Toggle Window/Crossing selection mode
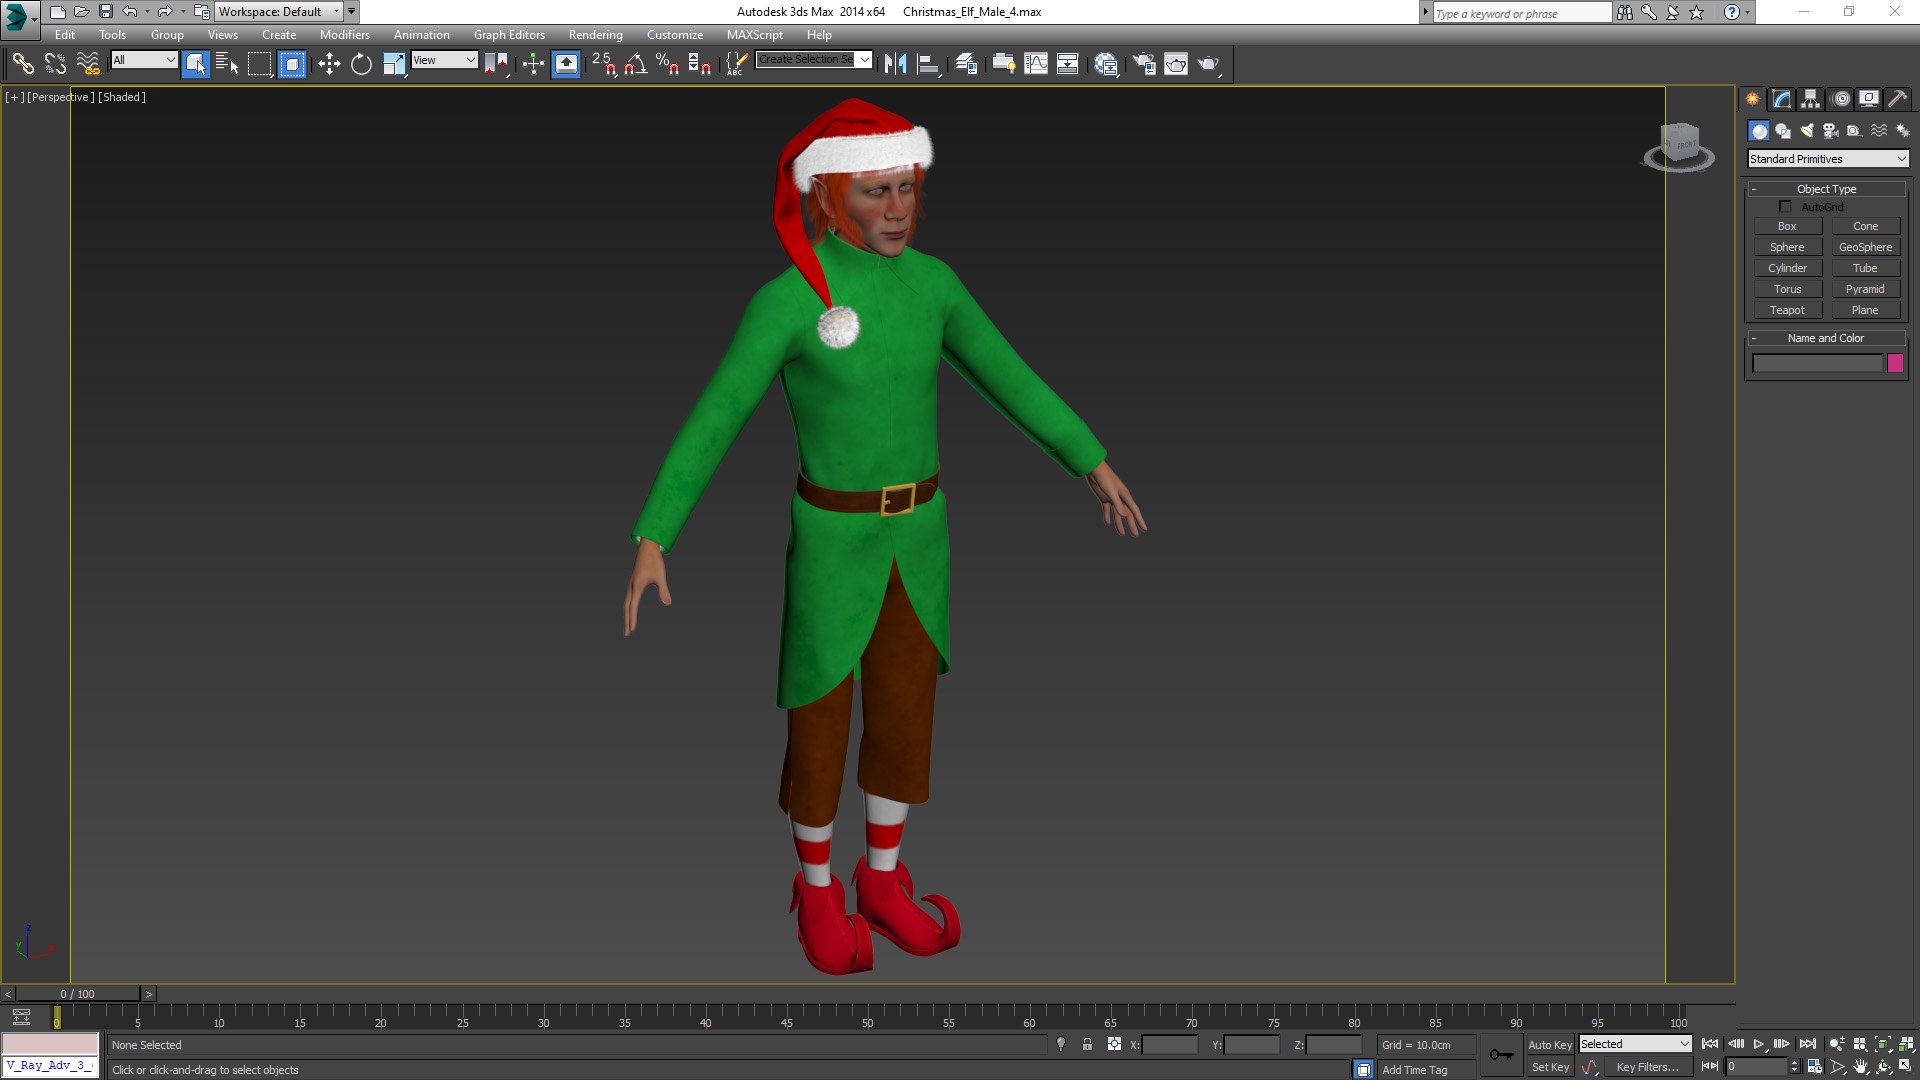The image size is (1920, 1080). click(x=291, y=64)
